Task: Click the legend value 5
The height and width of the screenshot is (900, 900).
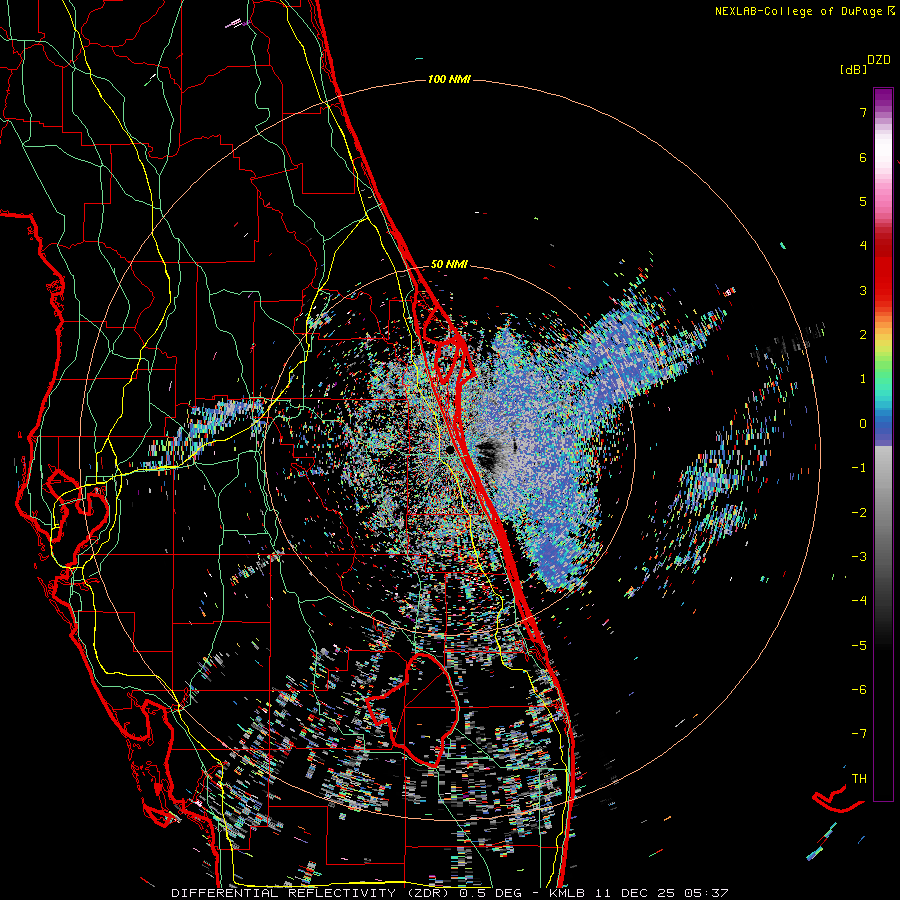Action: coord(863,201)
